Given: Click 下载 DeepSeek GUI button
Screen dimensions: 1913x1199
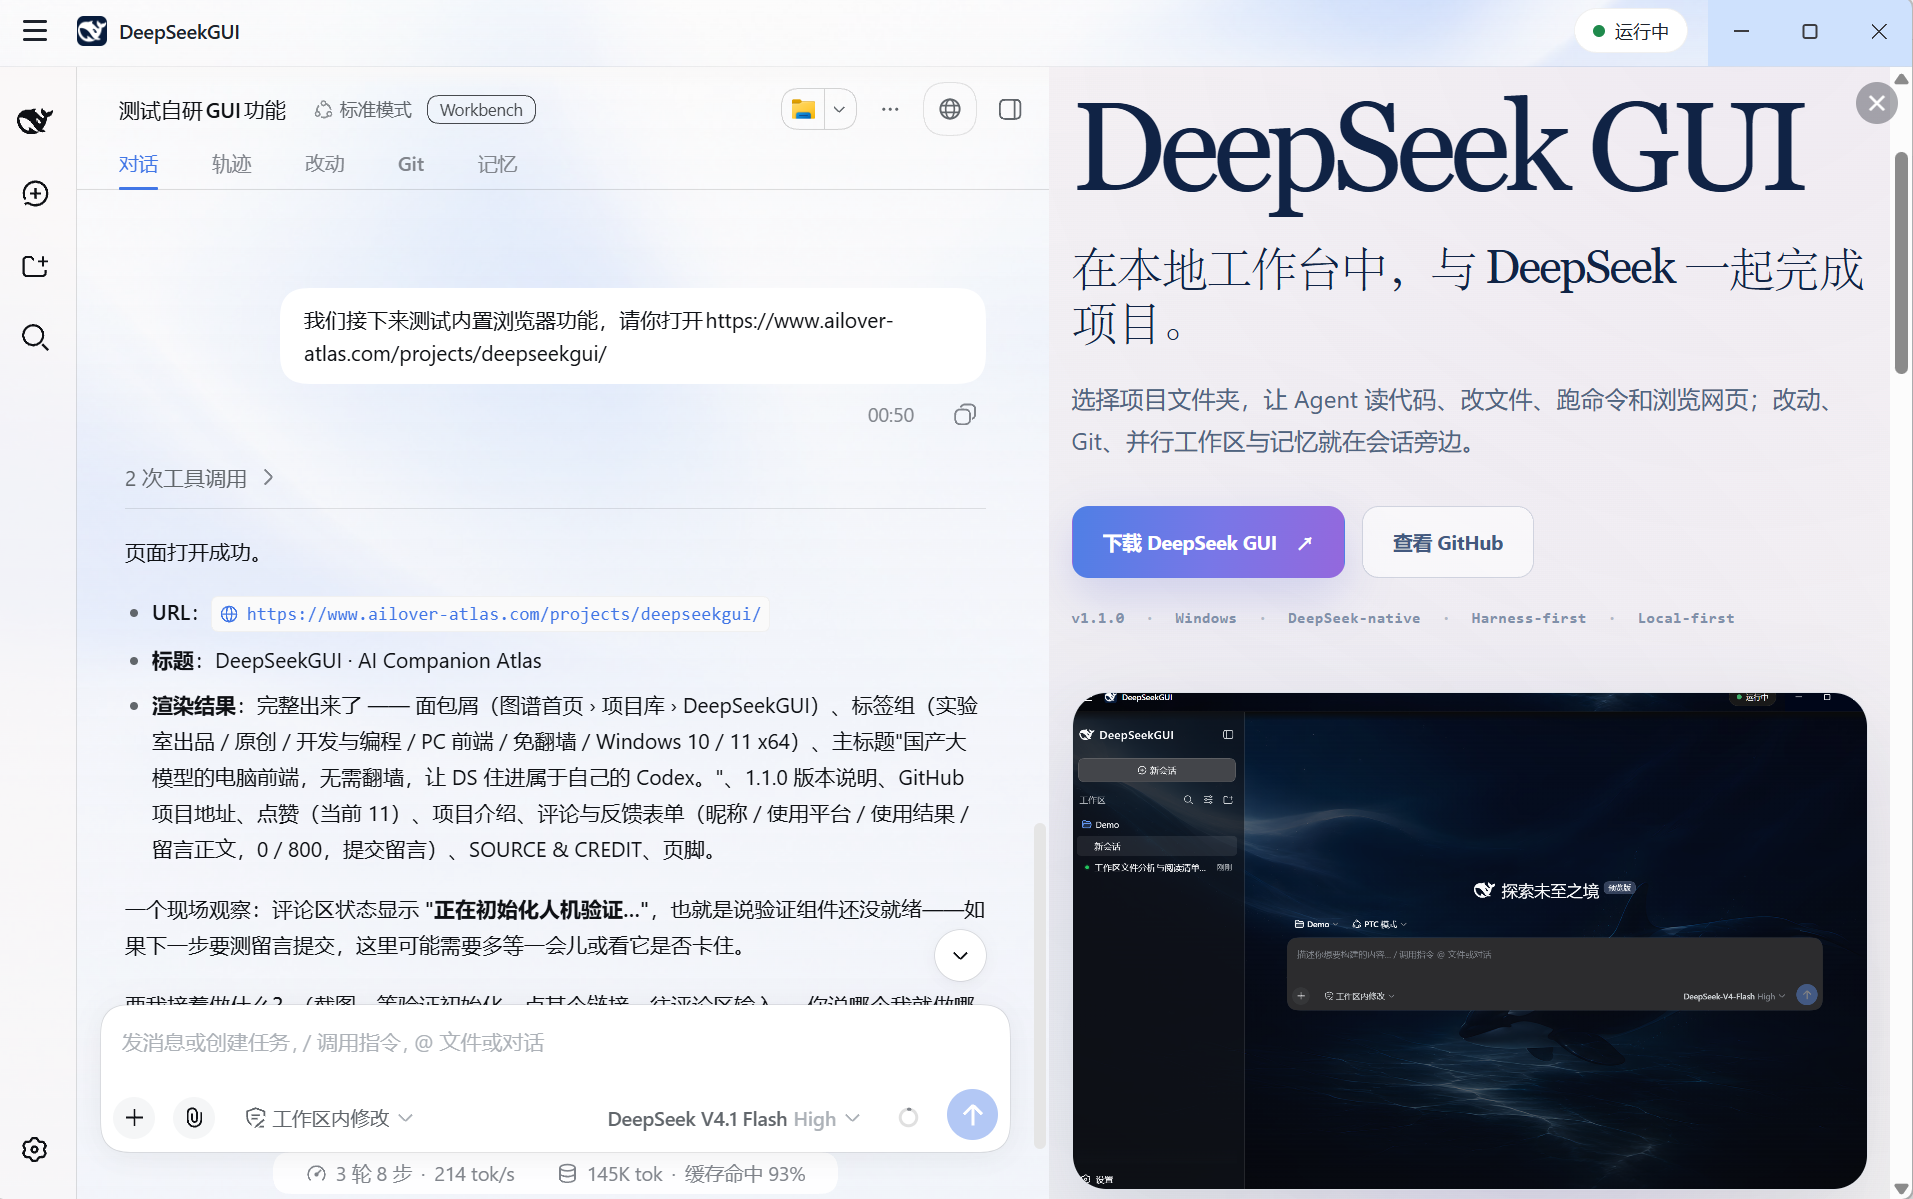Looking at the screenshot, I should (1208, 542).
